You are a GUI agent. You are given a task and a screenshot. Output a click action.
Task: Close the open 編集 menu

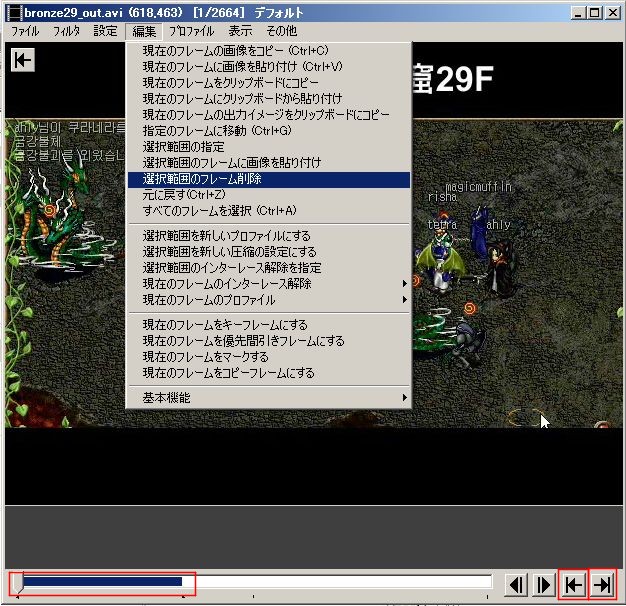[x=144, y=31]
